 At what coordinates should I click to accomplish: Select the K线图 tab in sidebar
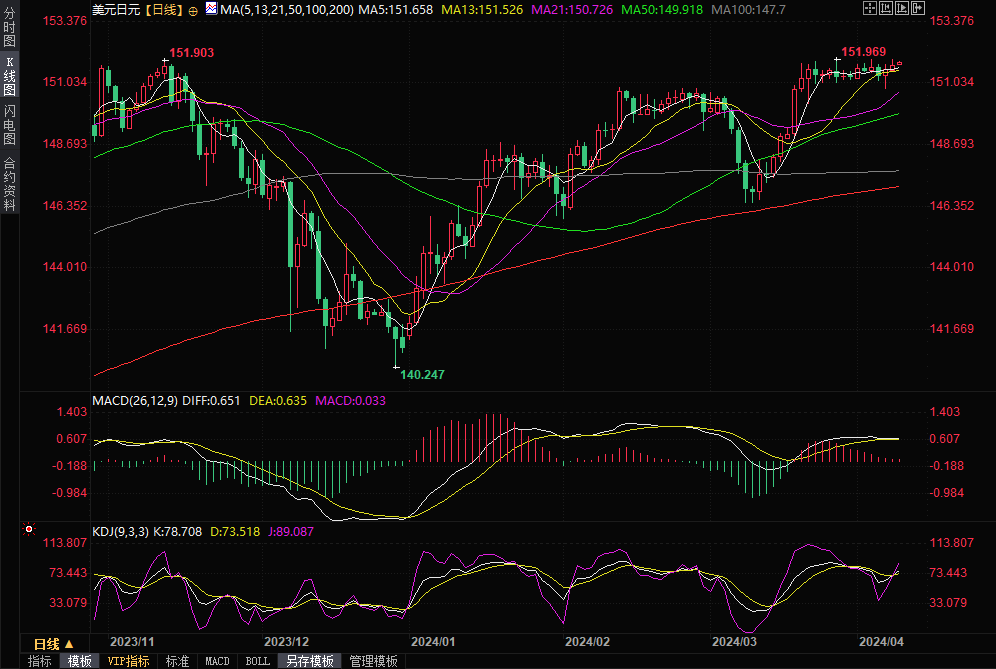9,77
